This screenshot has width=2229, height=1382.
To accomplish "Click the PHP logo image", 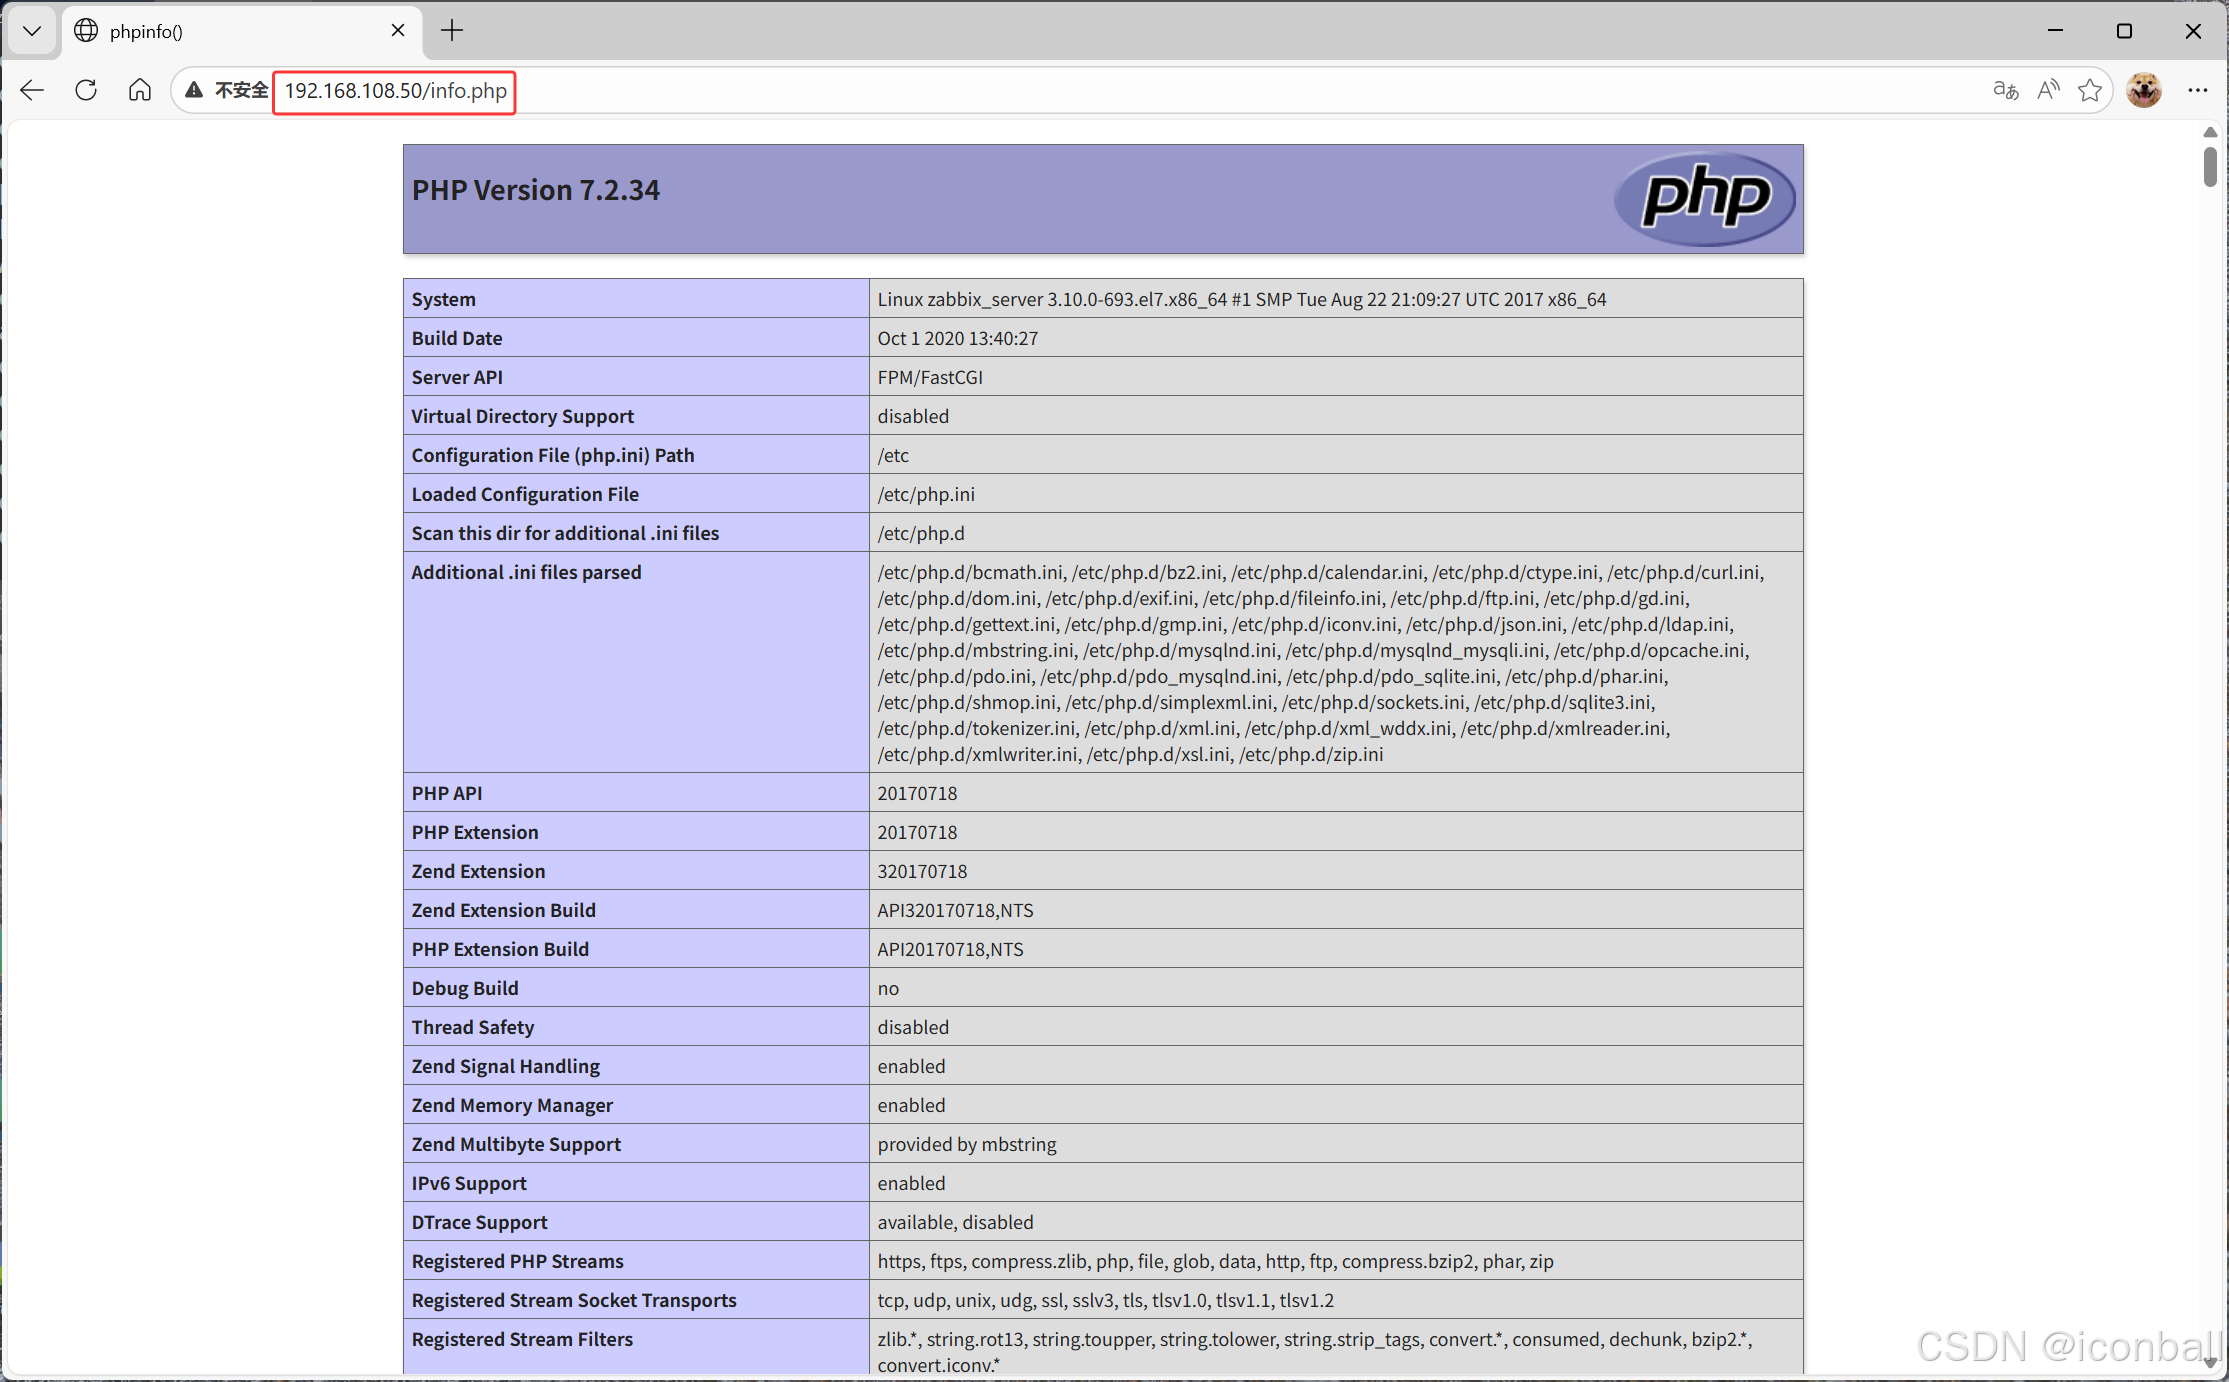I will click(x=1704, y=198).
